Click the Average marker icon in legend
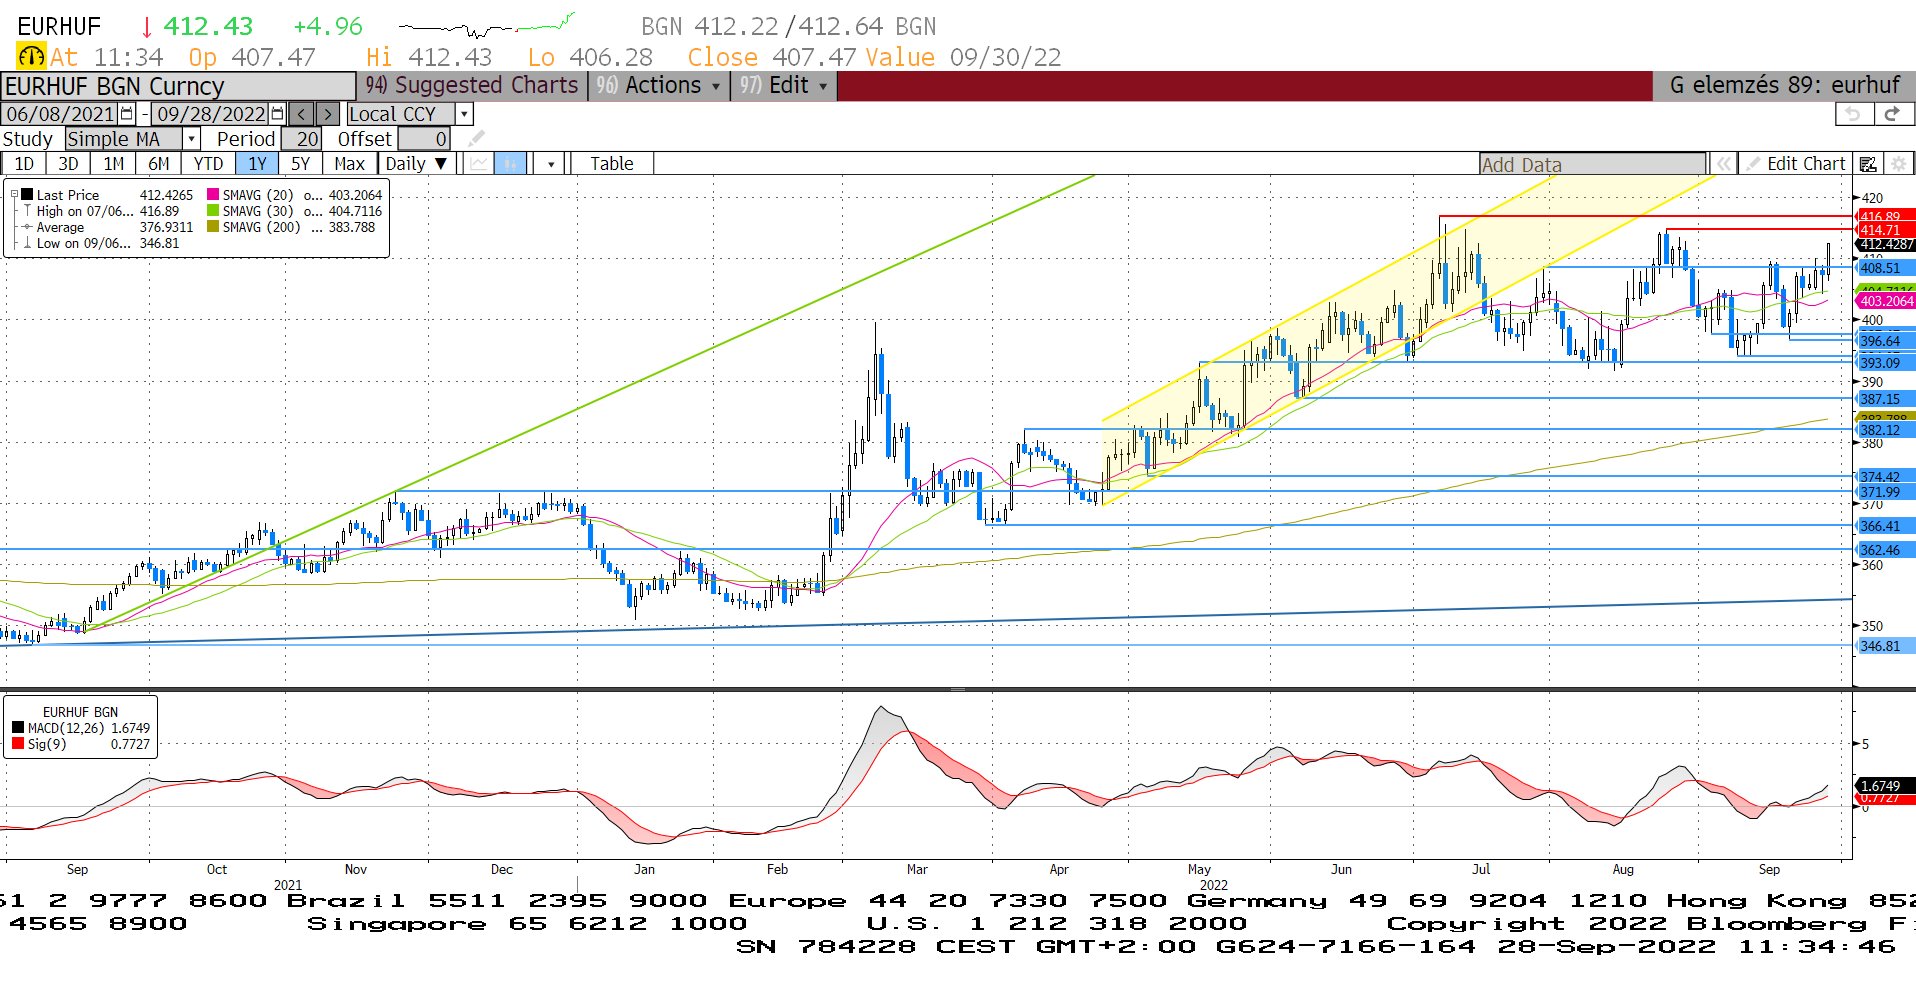 tap(28, 227)
